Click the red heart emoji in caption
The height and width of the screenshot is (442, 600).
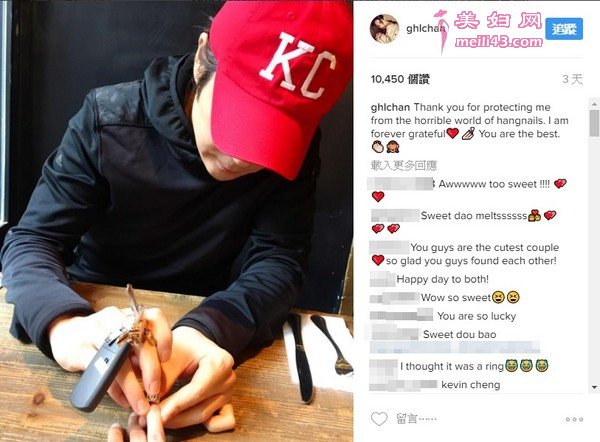pos(453,133)
